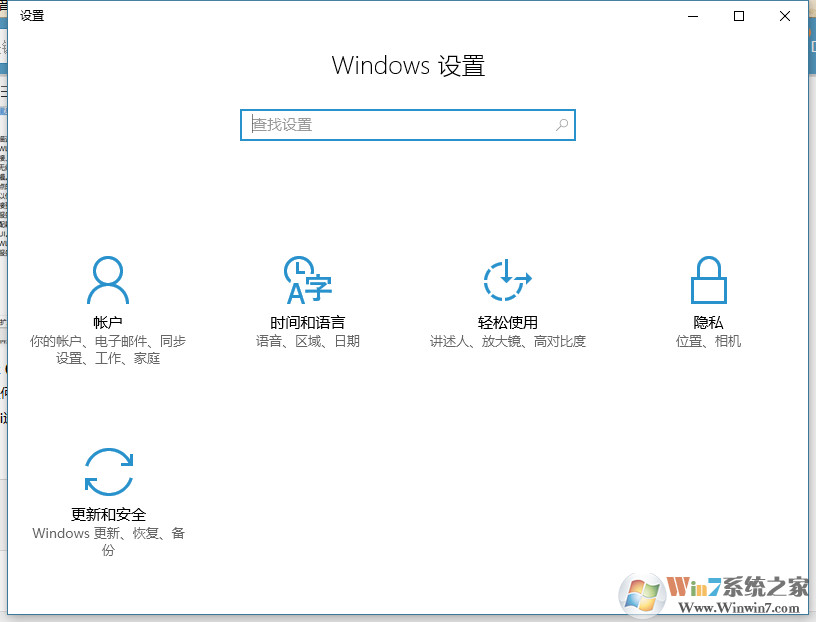This screenshot has width=816, height=622.
Task: Open 更新和安全 settings
Action: pyautogui.click(x=108, y=514)
